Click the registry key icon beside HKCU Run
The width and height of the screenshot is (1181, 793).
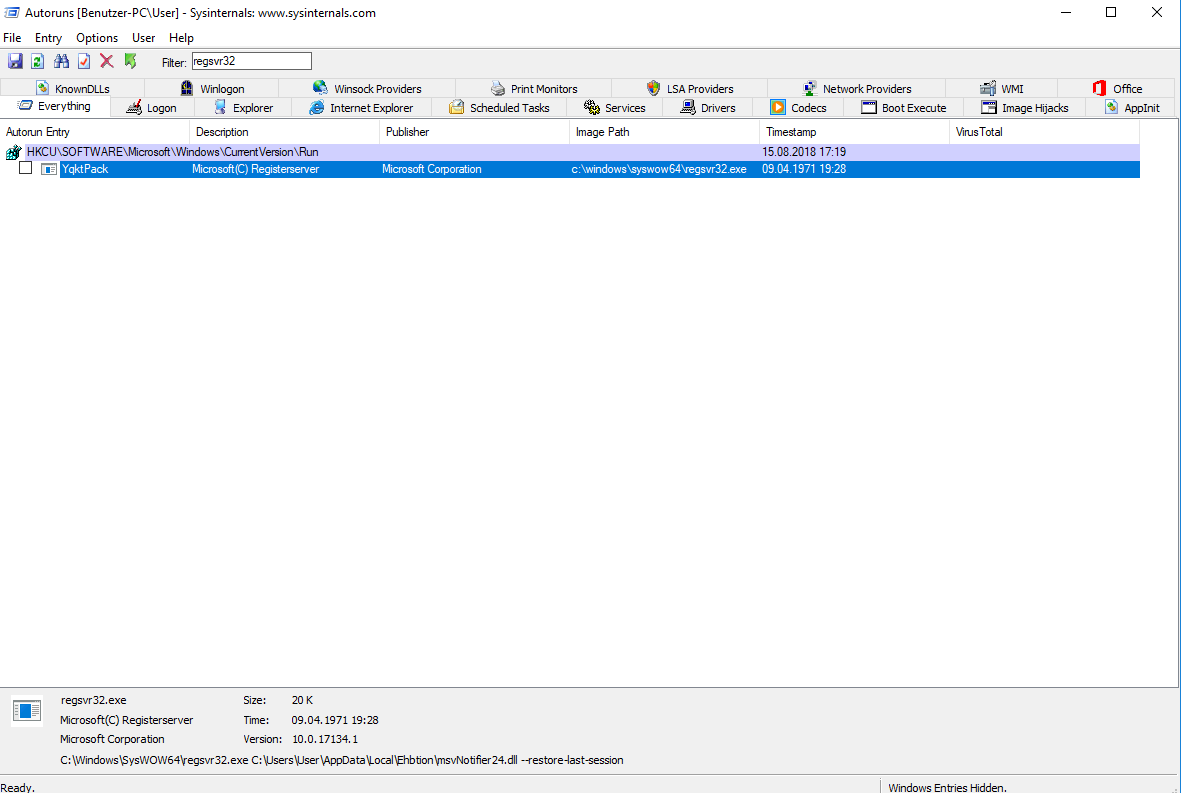point(13,152)
